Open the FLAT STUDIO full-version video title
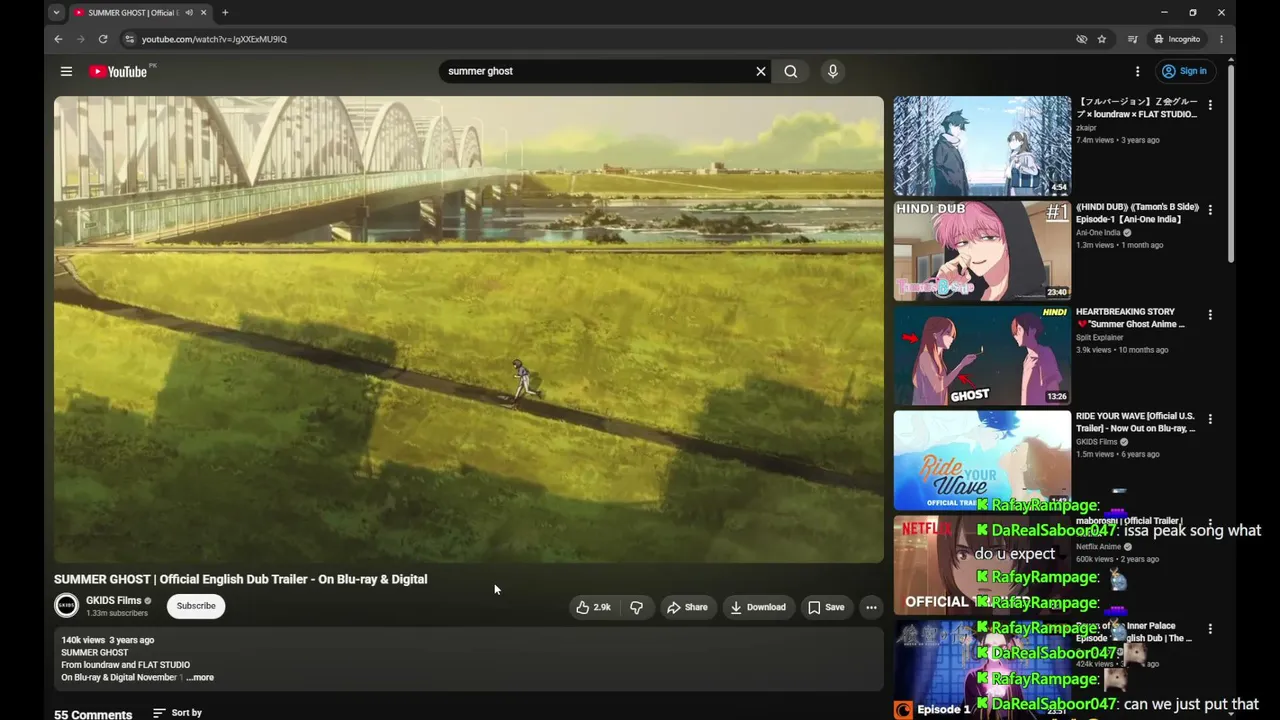 click(x=1137, y=108)
